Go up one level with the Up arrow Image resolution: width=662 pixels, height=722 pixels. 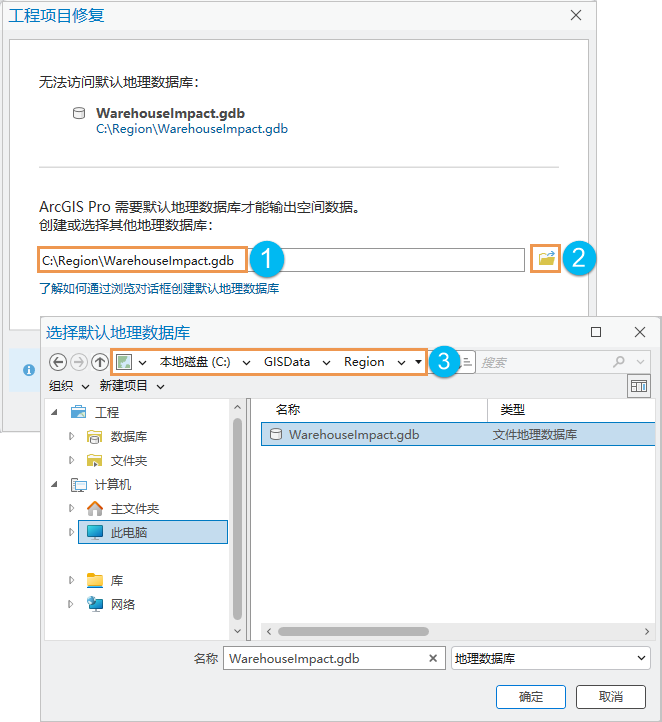[99, 362]
